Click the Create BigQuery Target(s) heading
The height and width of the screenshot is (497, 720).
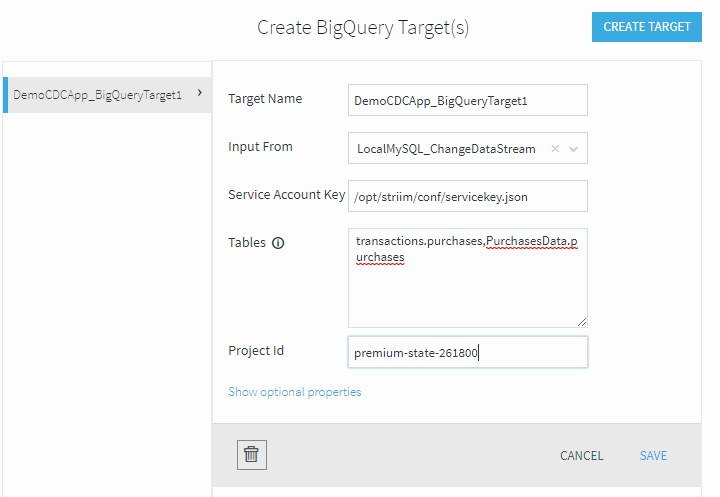[363, 28]
